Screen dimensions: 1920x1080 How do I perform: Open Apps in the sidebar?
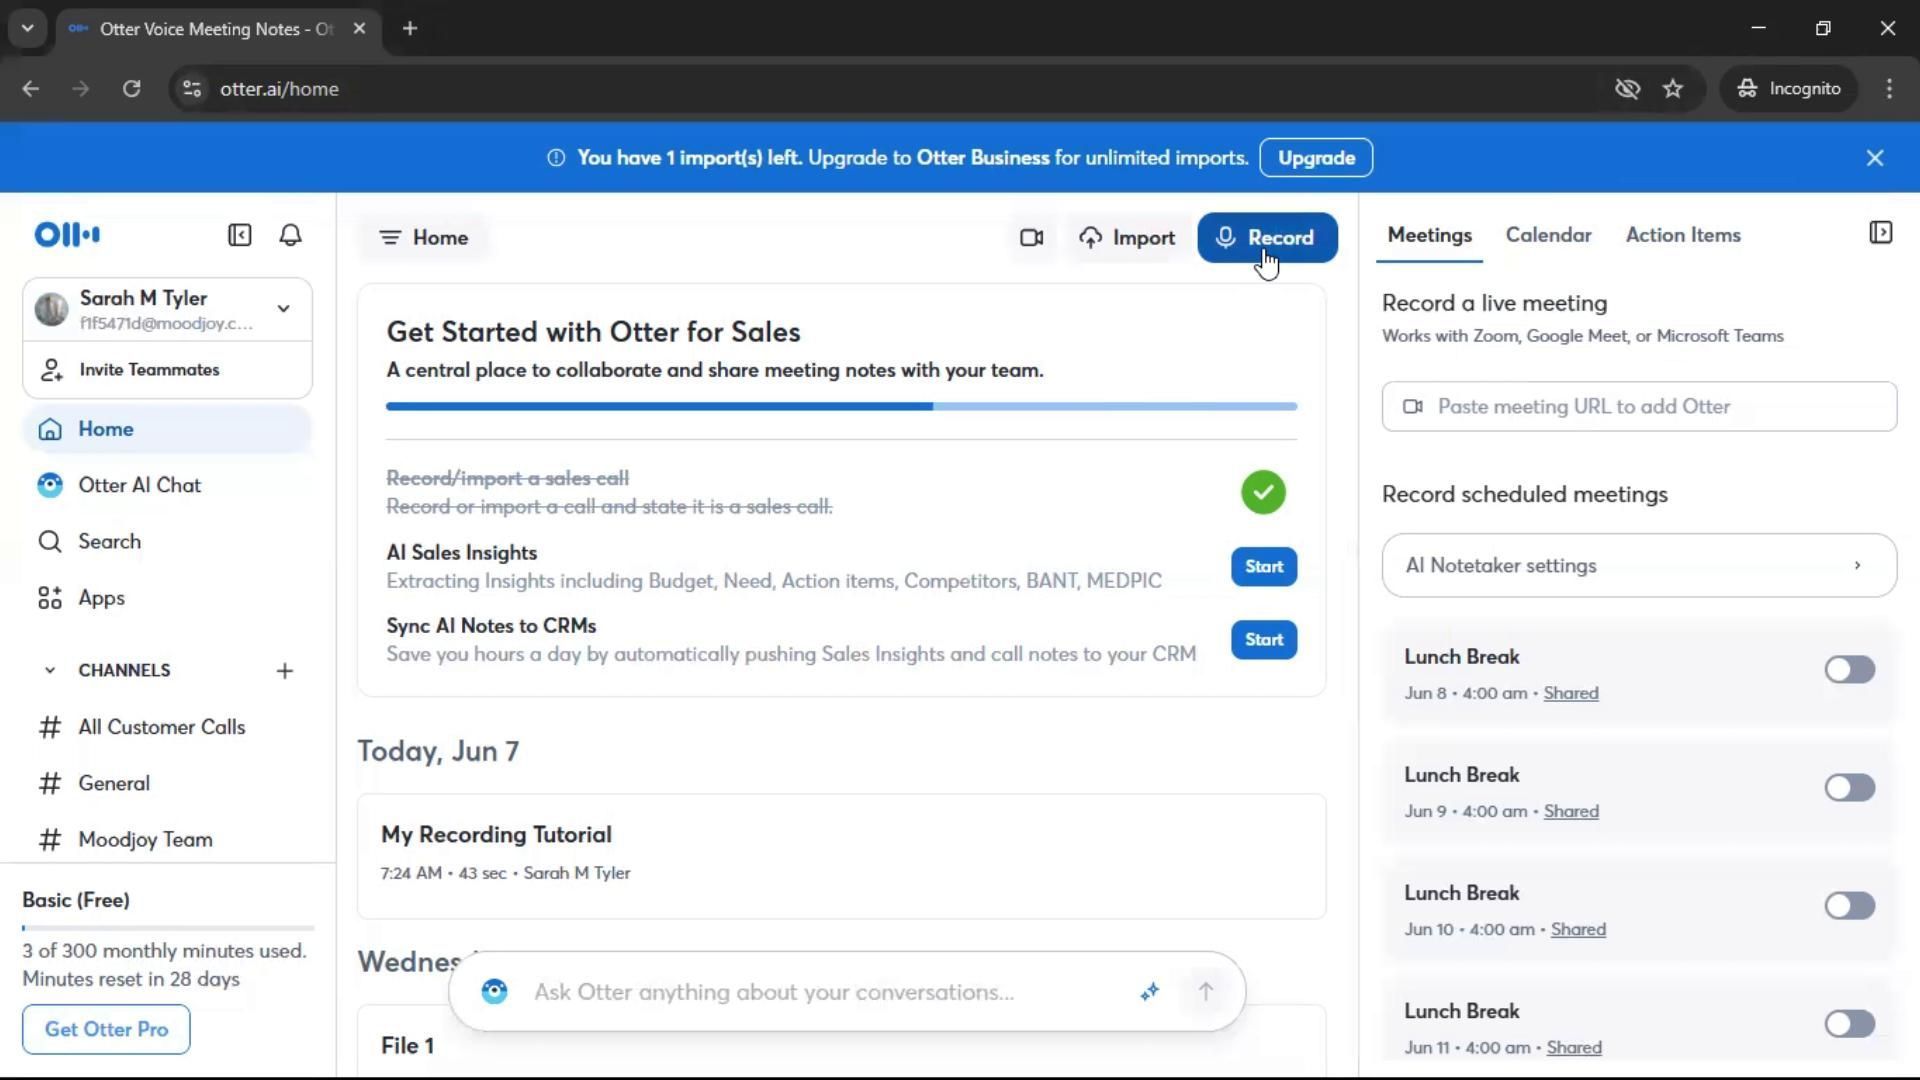coord(101,598)
